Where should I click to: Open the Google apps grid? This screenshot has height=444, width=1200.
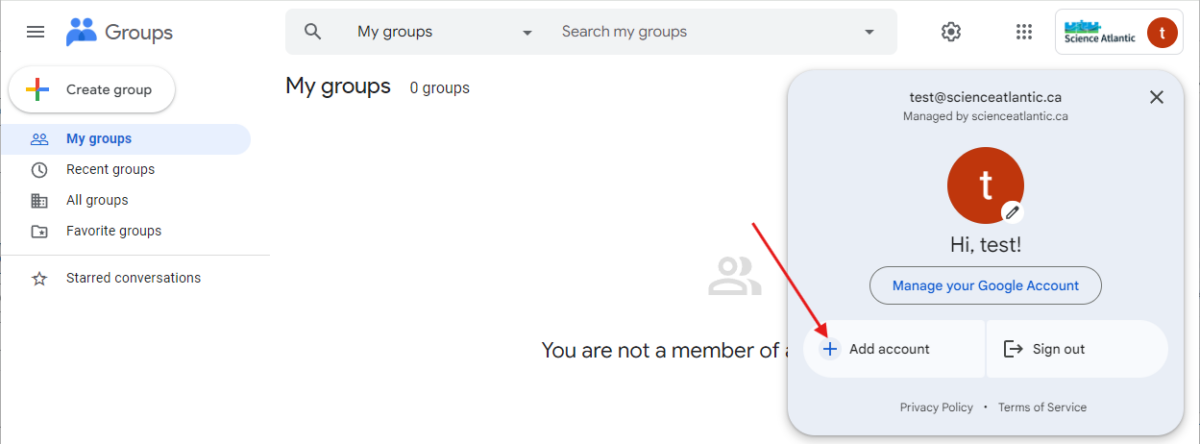click(x=1023, y=32)
